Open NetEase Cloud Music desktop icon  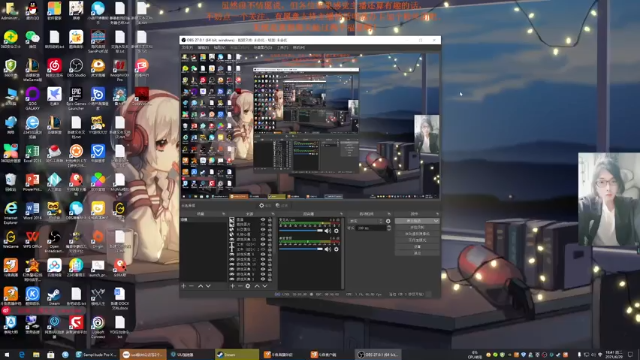click(x=54, y=68)
